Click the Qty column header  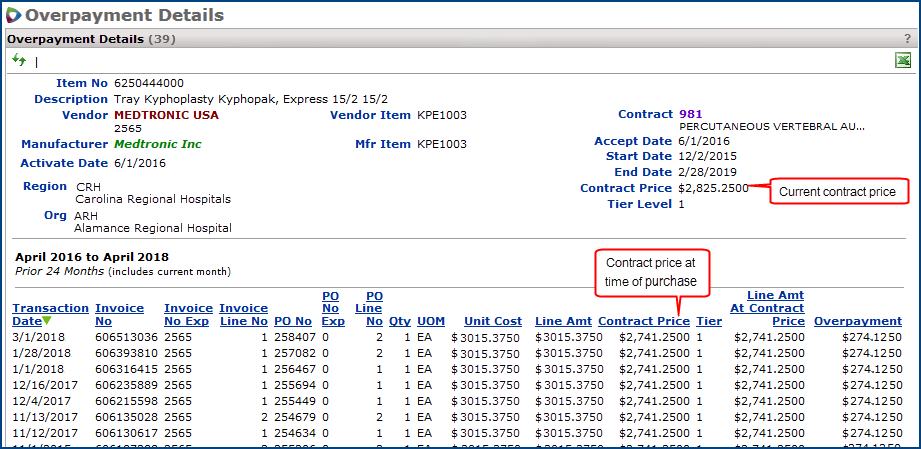tap(399, 321)
